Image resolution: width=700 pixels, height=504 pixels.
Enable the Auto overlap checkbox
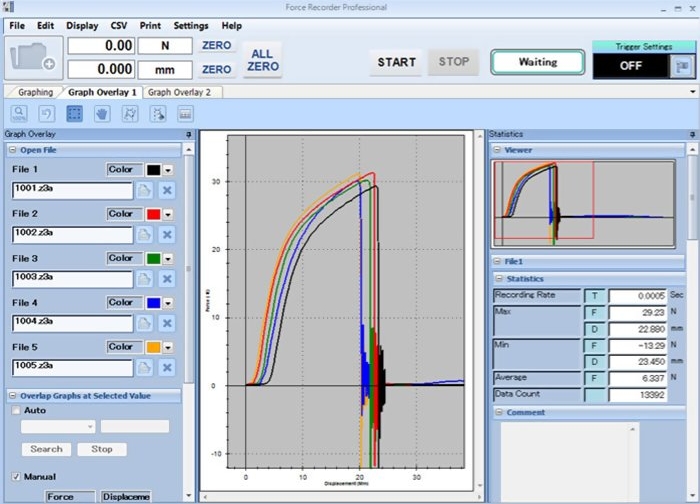(17, 410)
